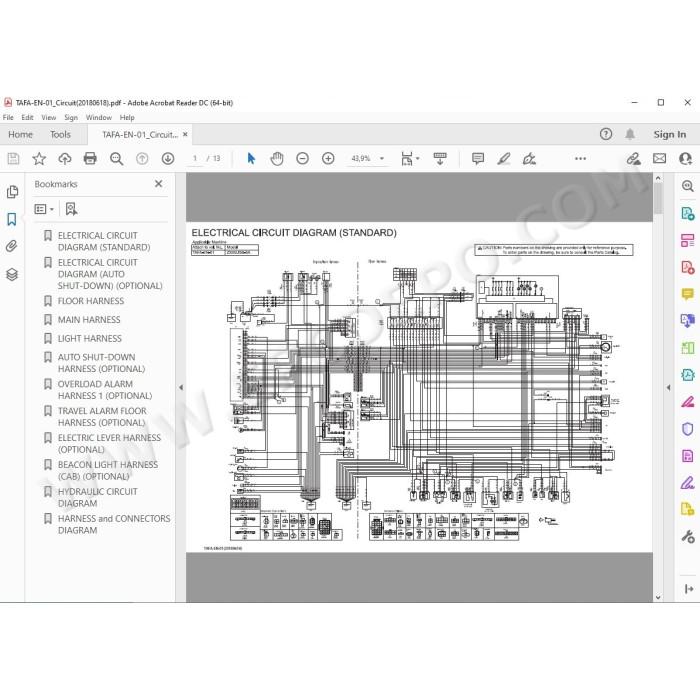Open HYDRAULIC CIRCUIT DIAGRAM bookmark

(x=97, y=497)
